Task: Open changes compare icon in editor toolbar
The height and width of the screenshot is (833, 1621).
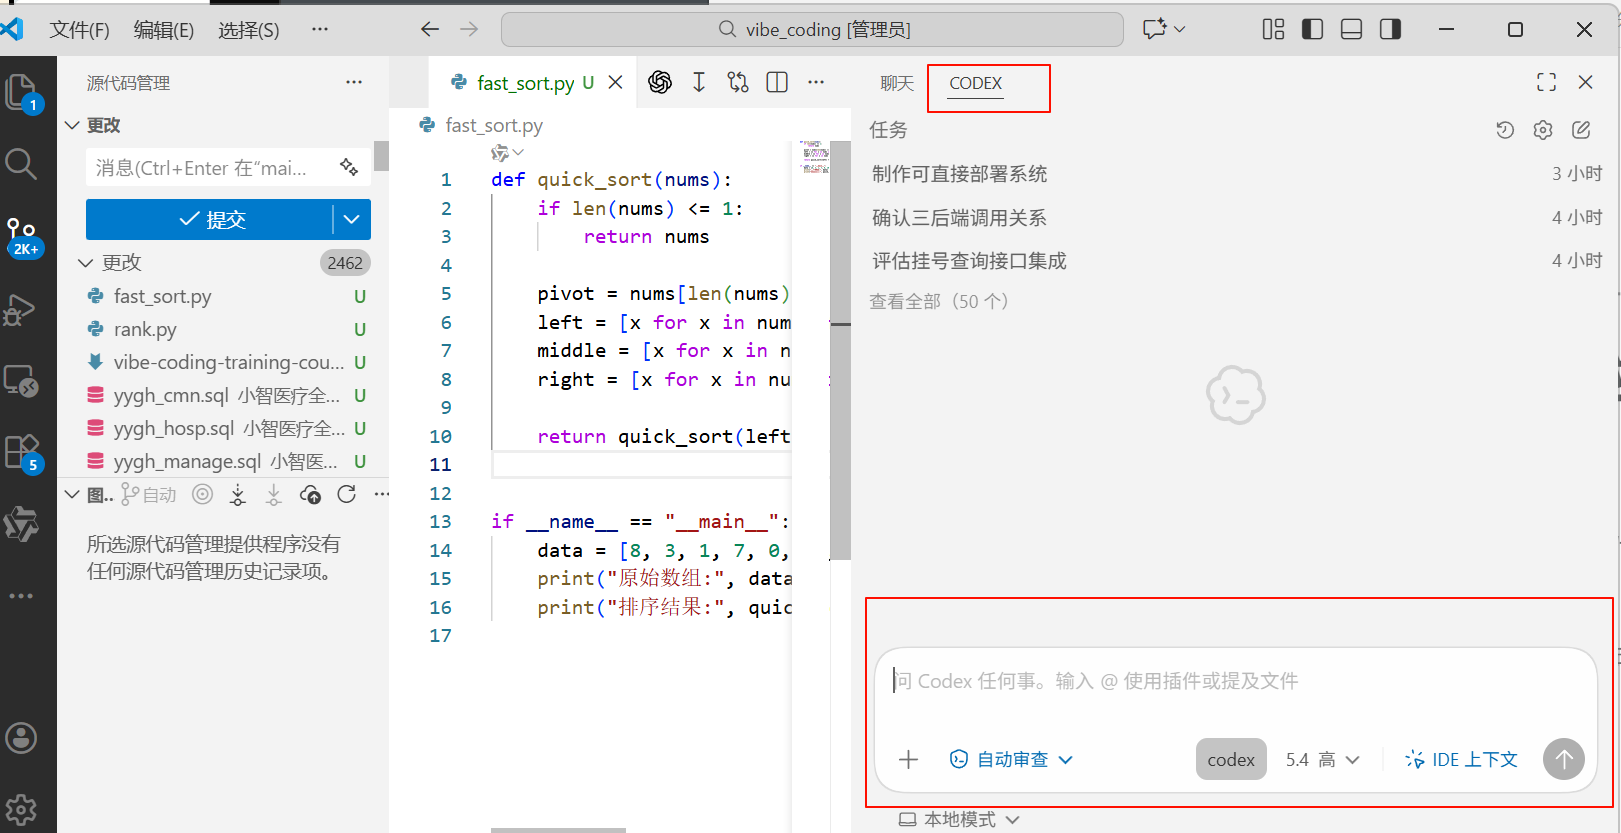Action: click(x=738, y=82)
